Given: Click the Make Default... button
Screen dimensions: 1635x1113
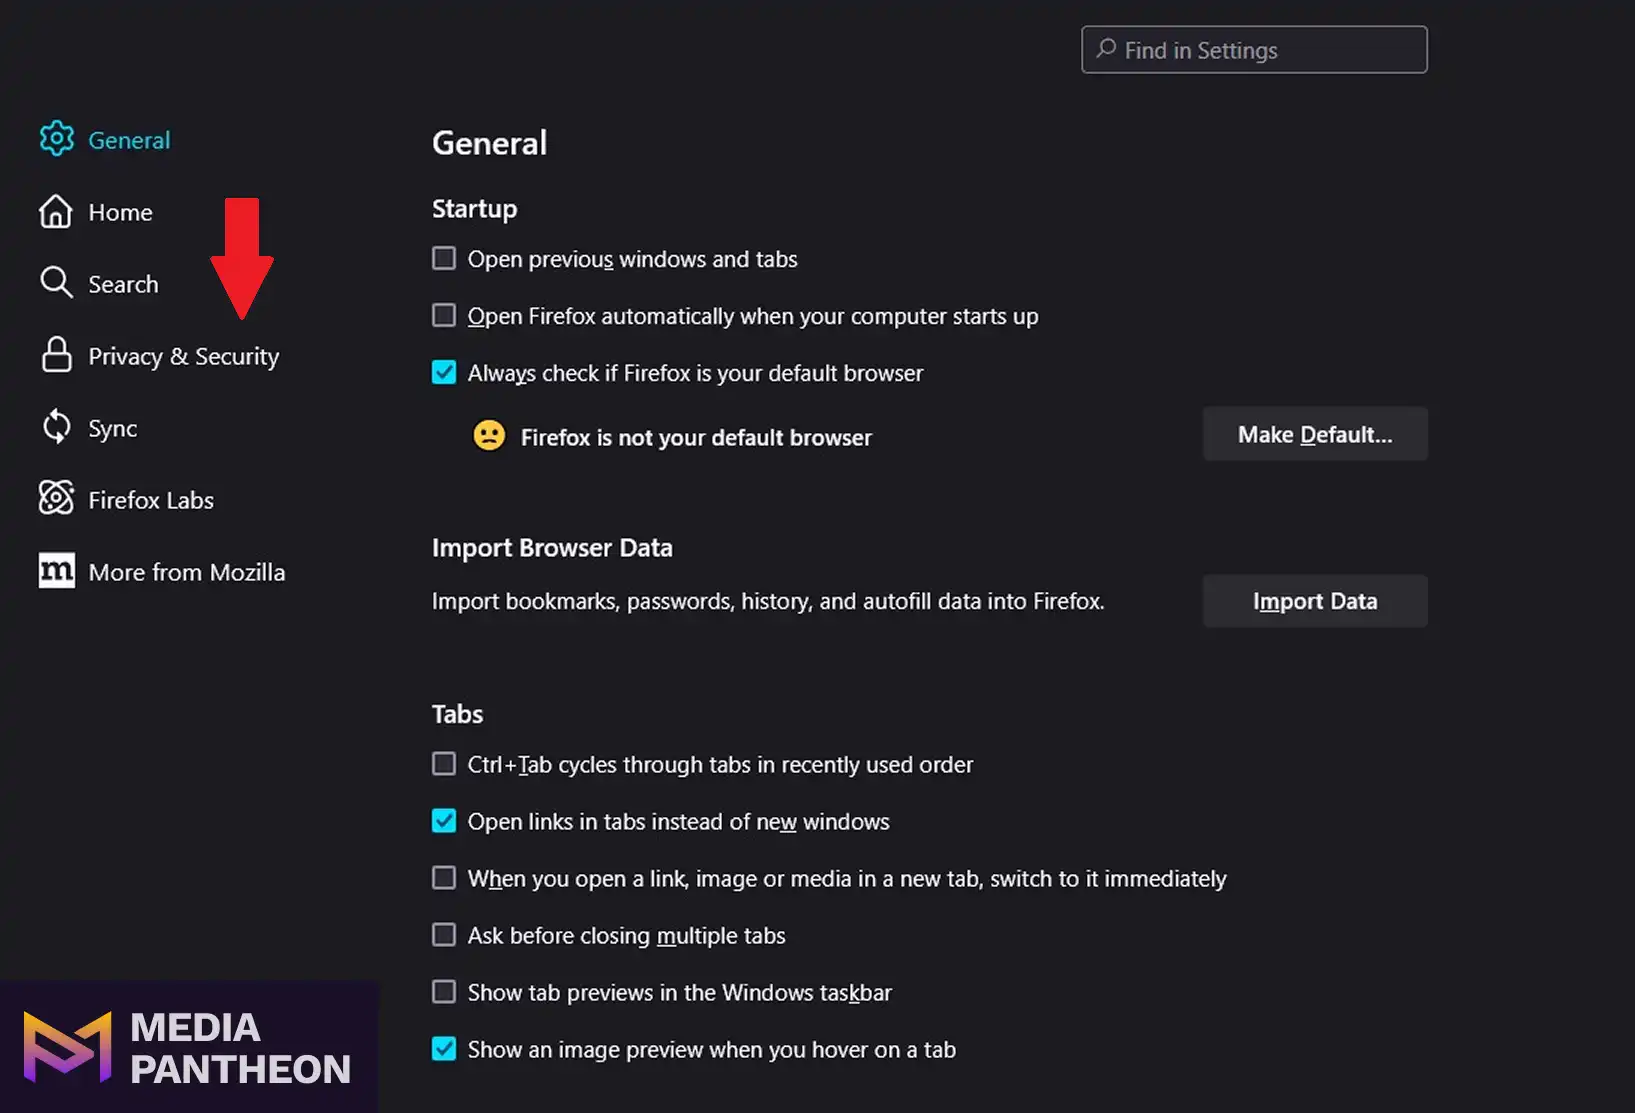Looking at the screenshot, I should 1315,434.
